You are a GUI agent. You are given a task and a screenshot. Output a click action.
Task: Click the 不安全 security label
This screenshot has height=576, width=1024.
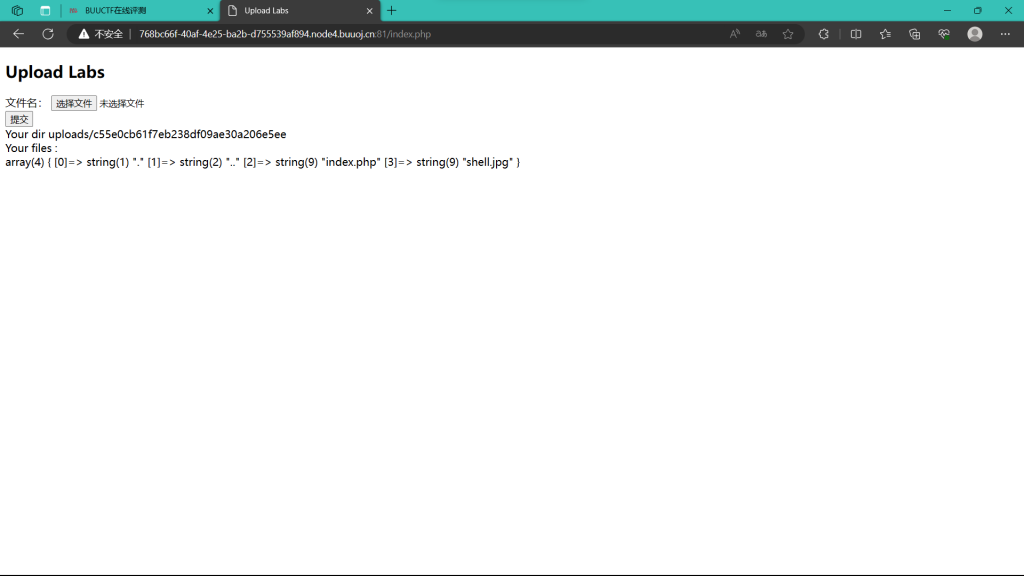[108, 34]
